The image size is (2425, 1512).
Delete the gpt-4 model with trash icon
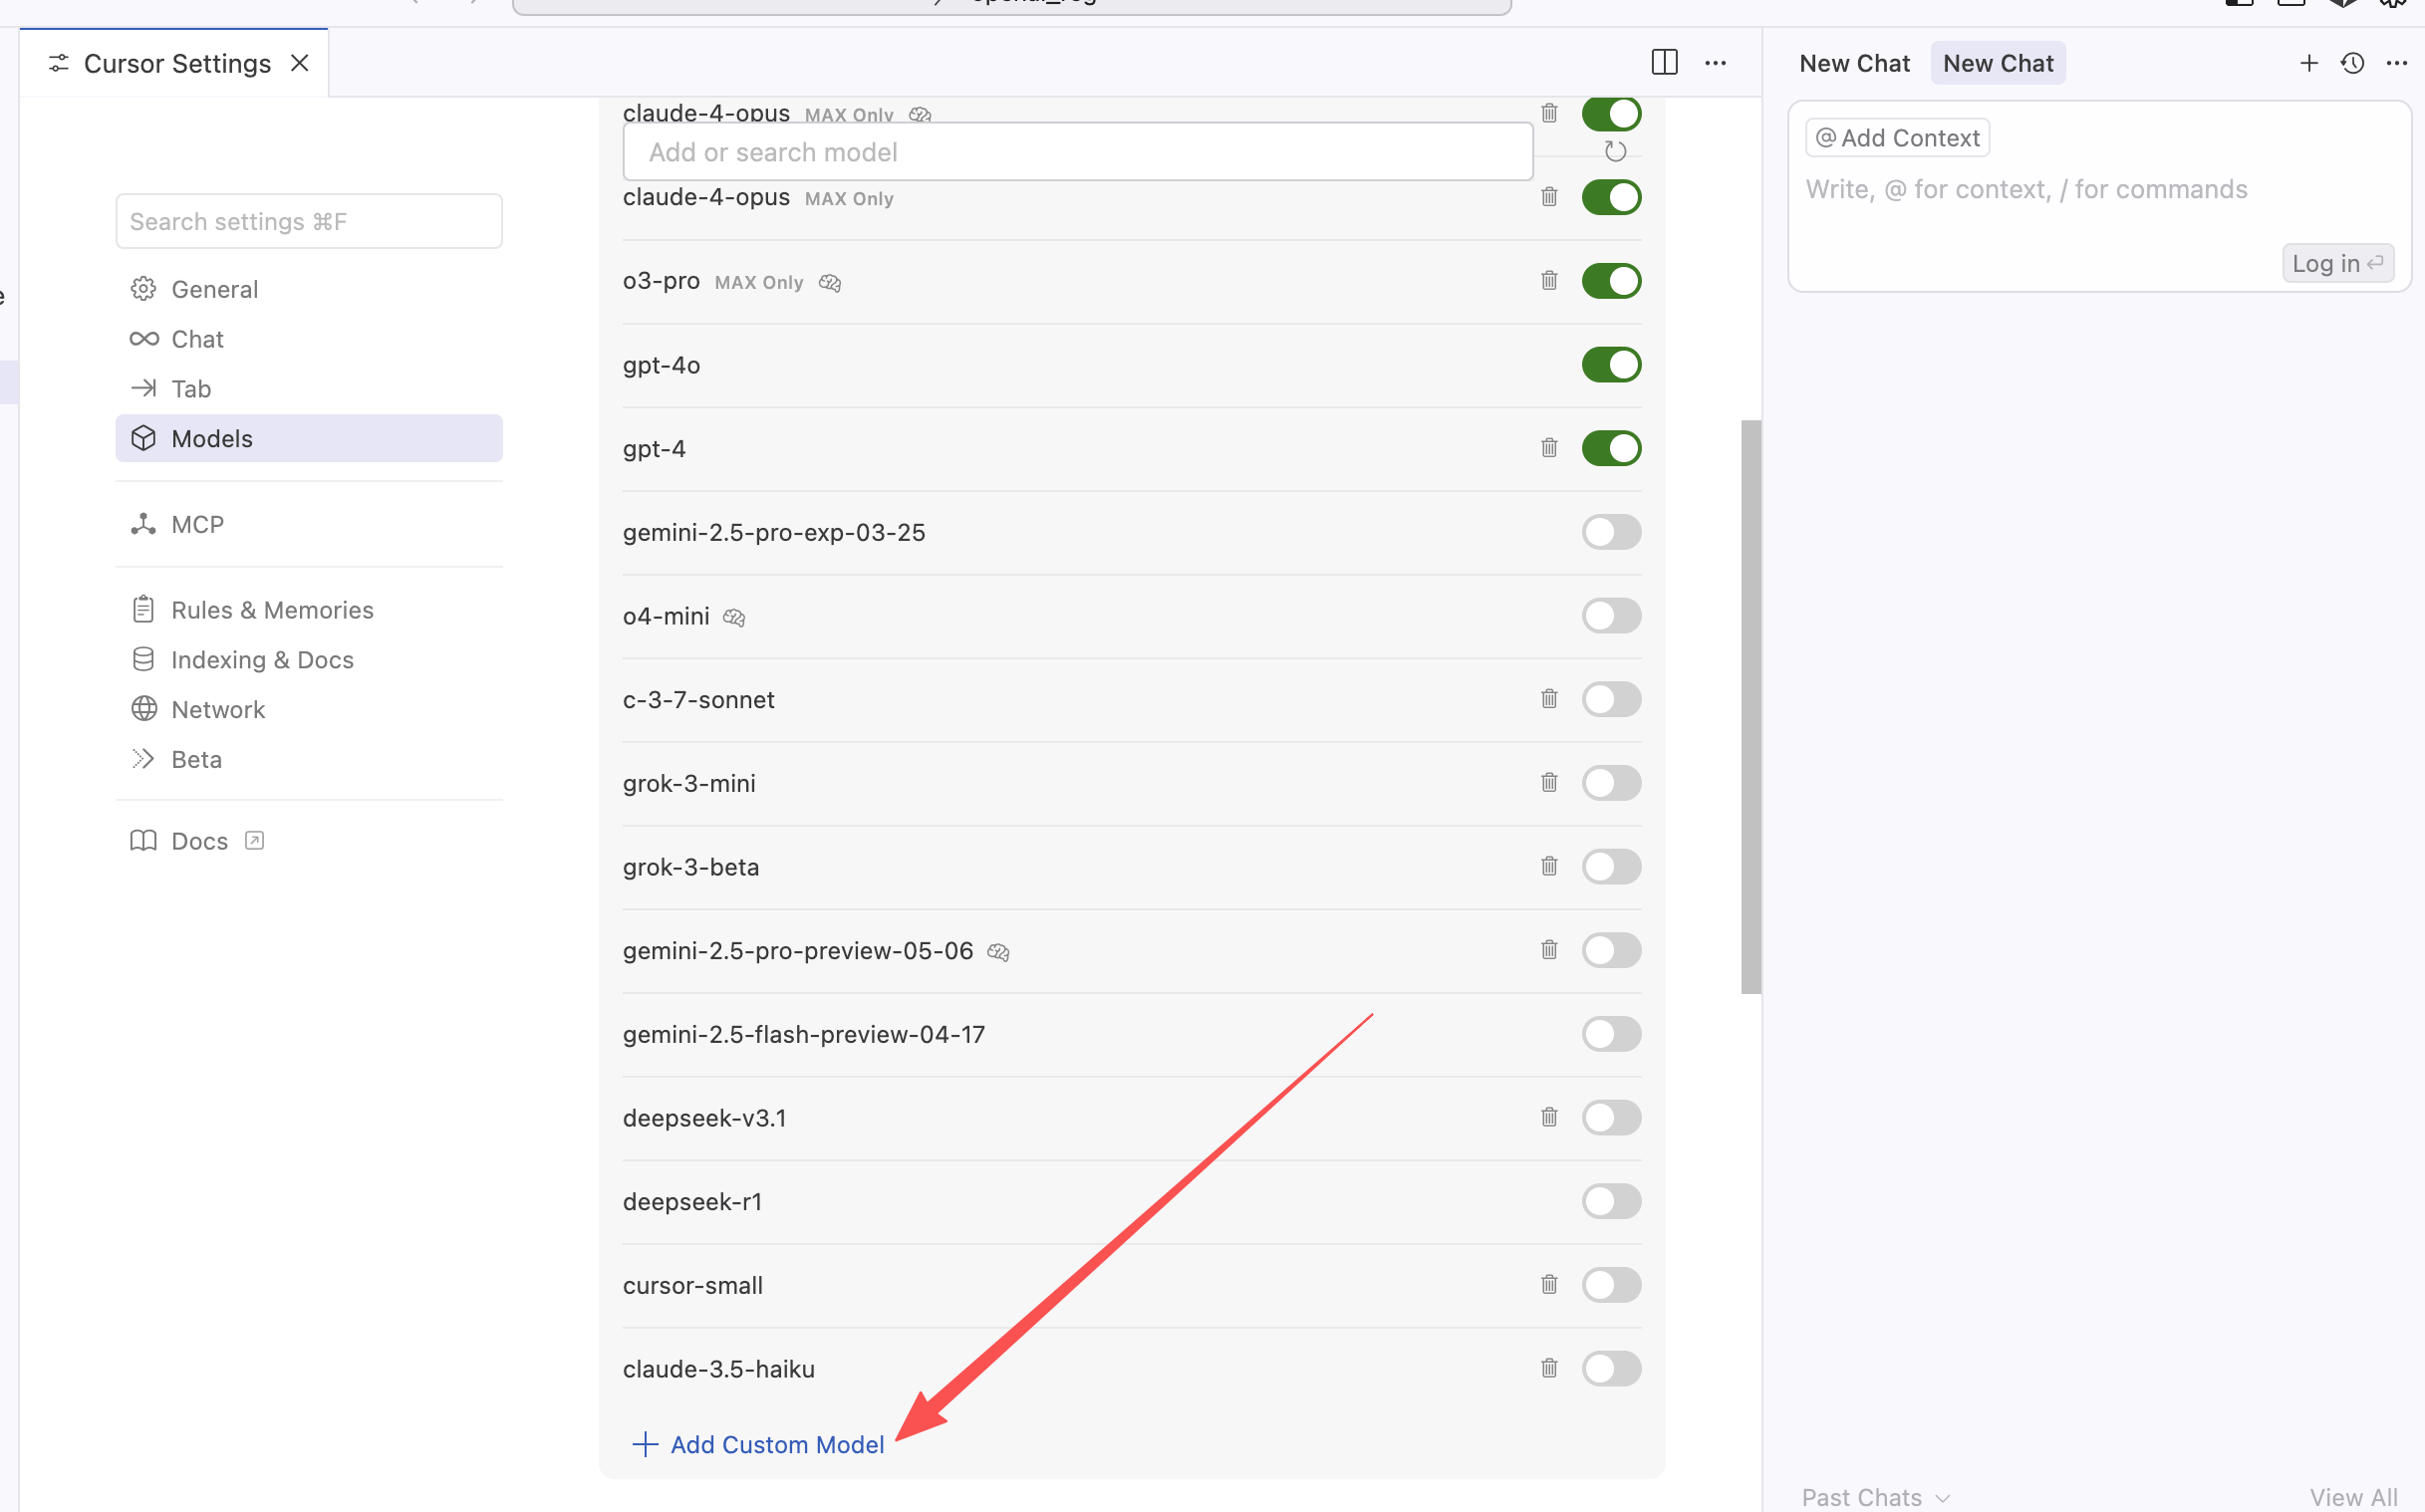pos(1549,448)
